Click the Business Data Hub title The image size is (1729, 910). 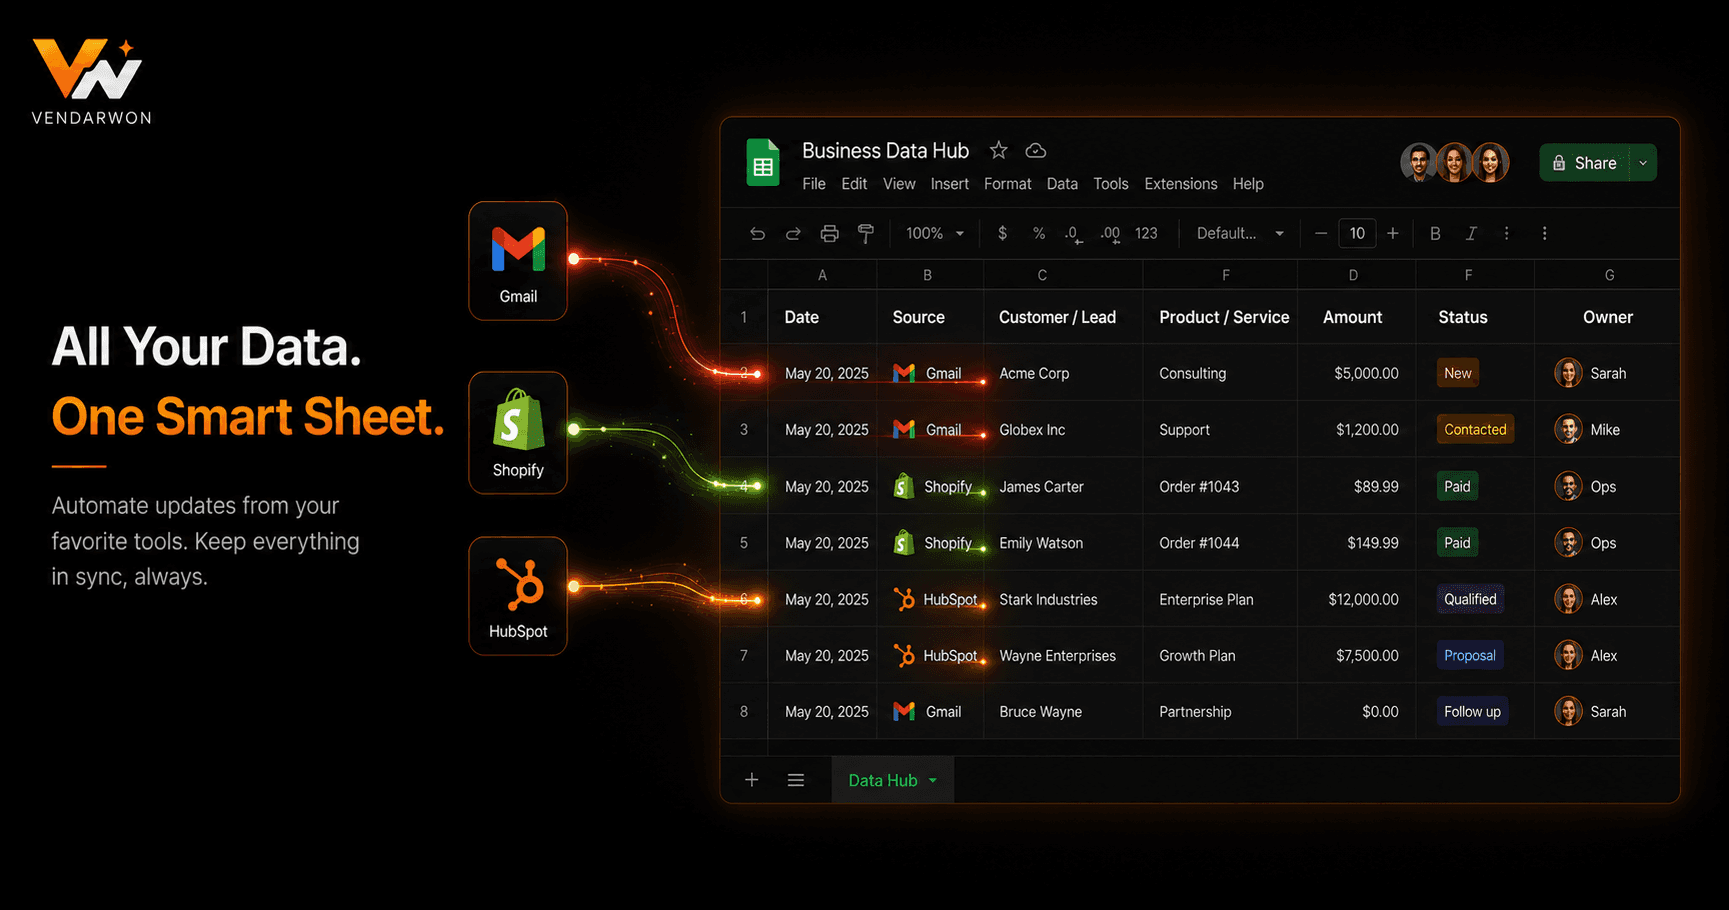[x=885, y=150]
